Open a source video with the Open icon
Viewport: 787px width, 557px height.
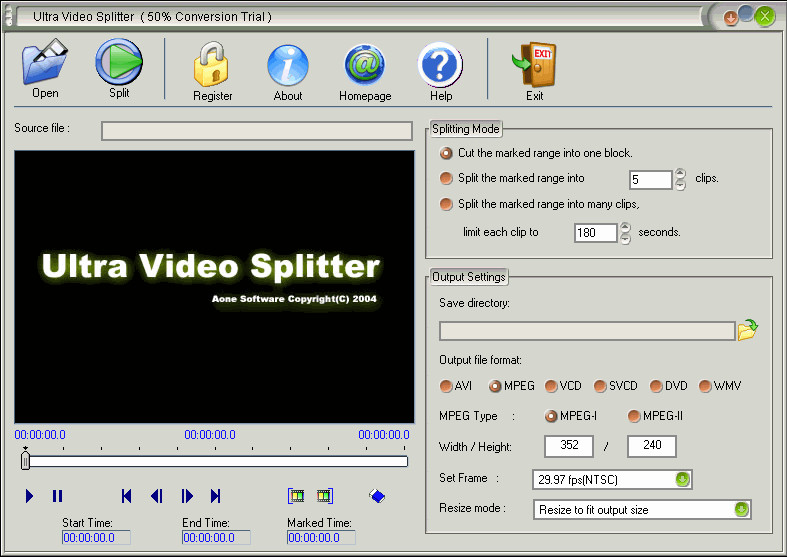click(x=45, y=62)
